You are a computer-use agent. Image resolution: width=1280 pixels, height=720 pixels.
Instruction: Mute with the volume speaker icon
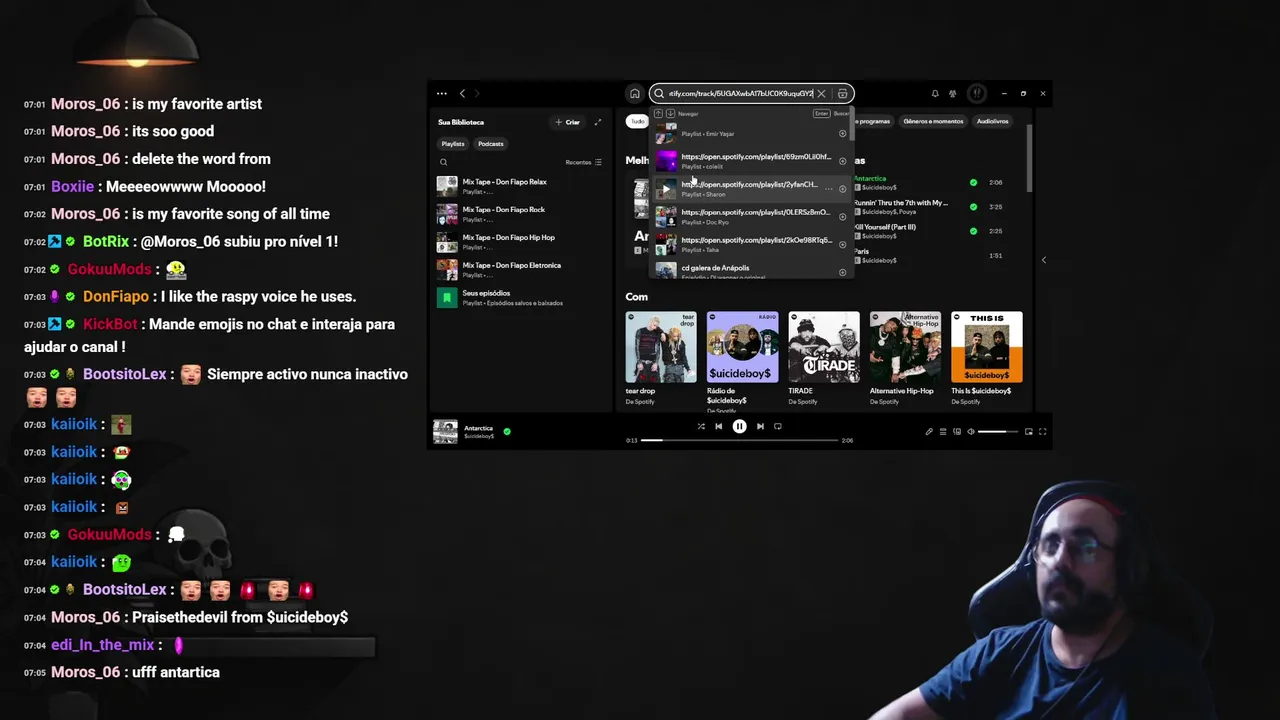[971, 432]
